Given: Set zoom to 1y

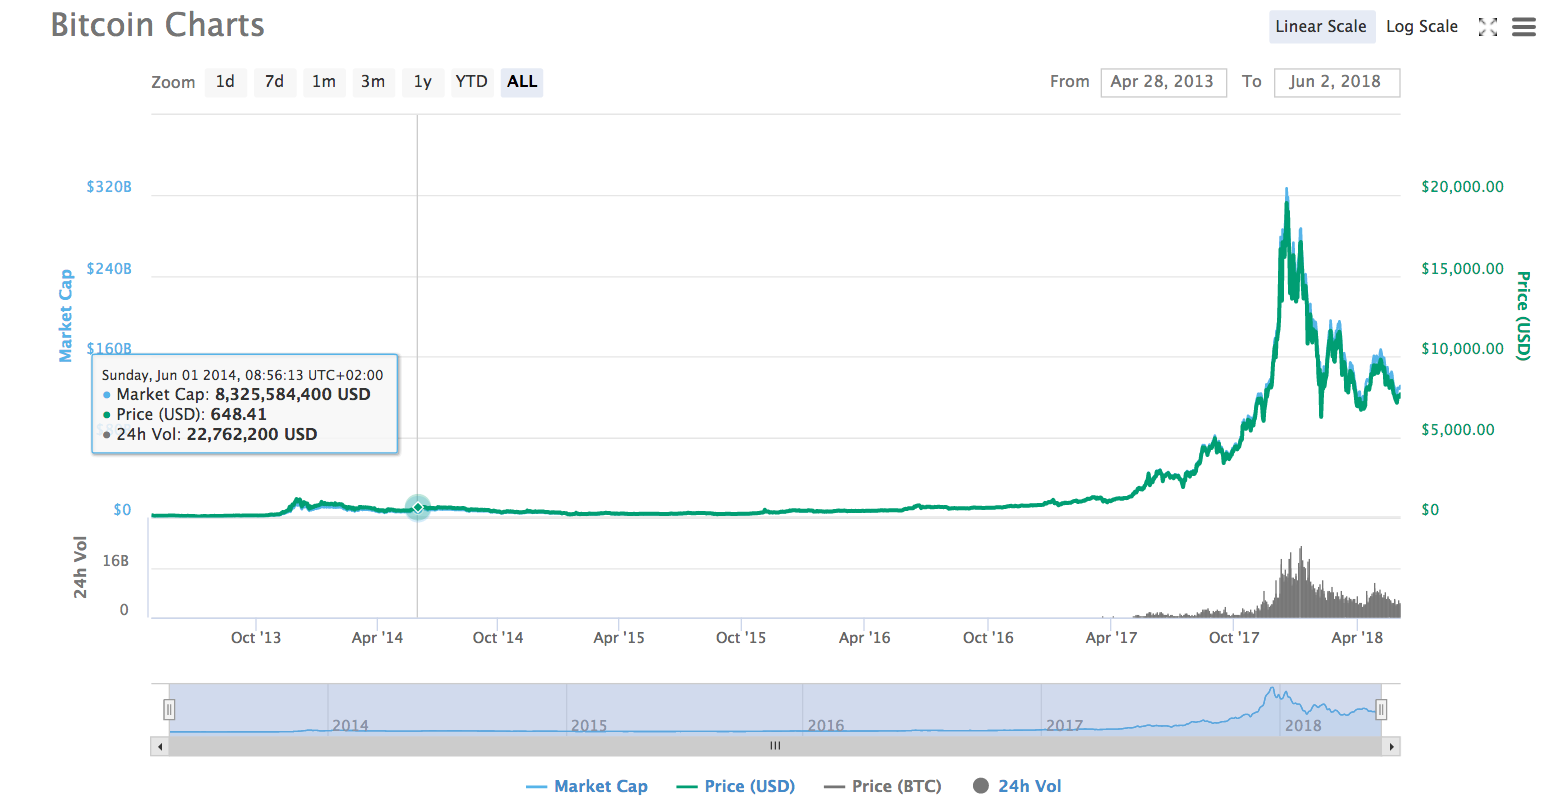Looking at the screenshot, I should click(422, 82).
